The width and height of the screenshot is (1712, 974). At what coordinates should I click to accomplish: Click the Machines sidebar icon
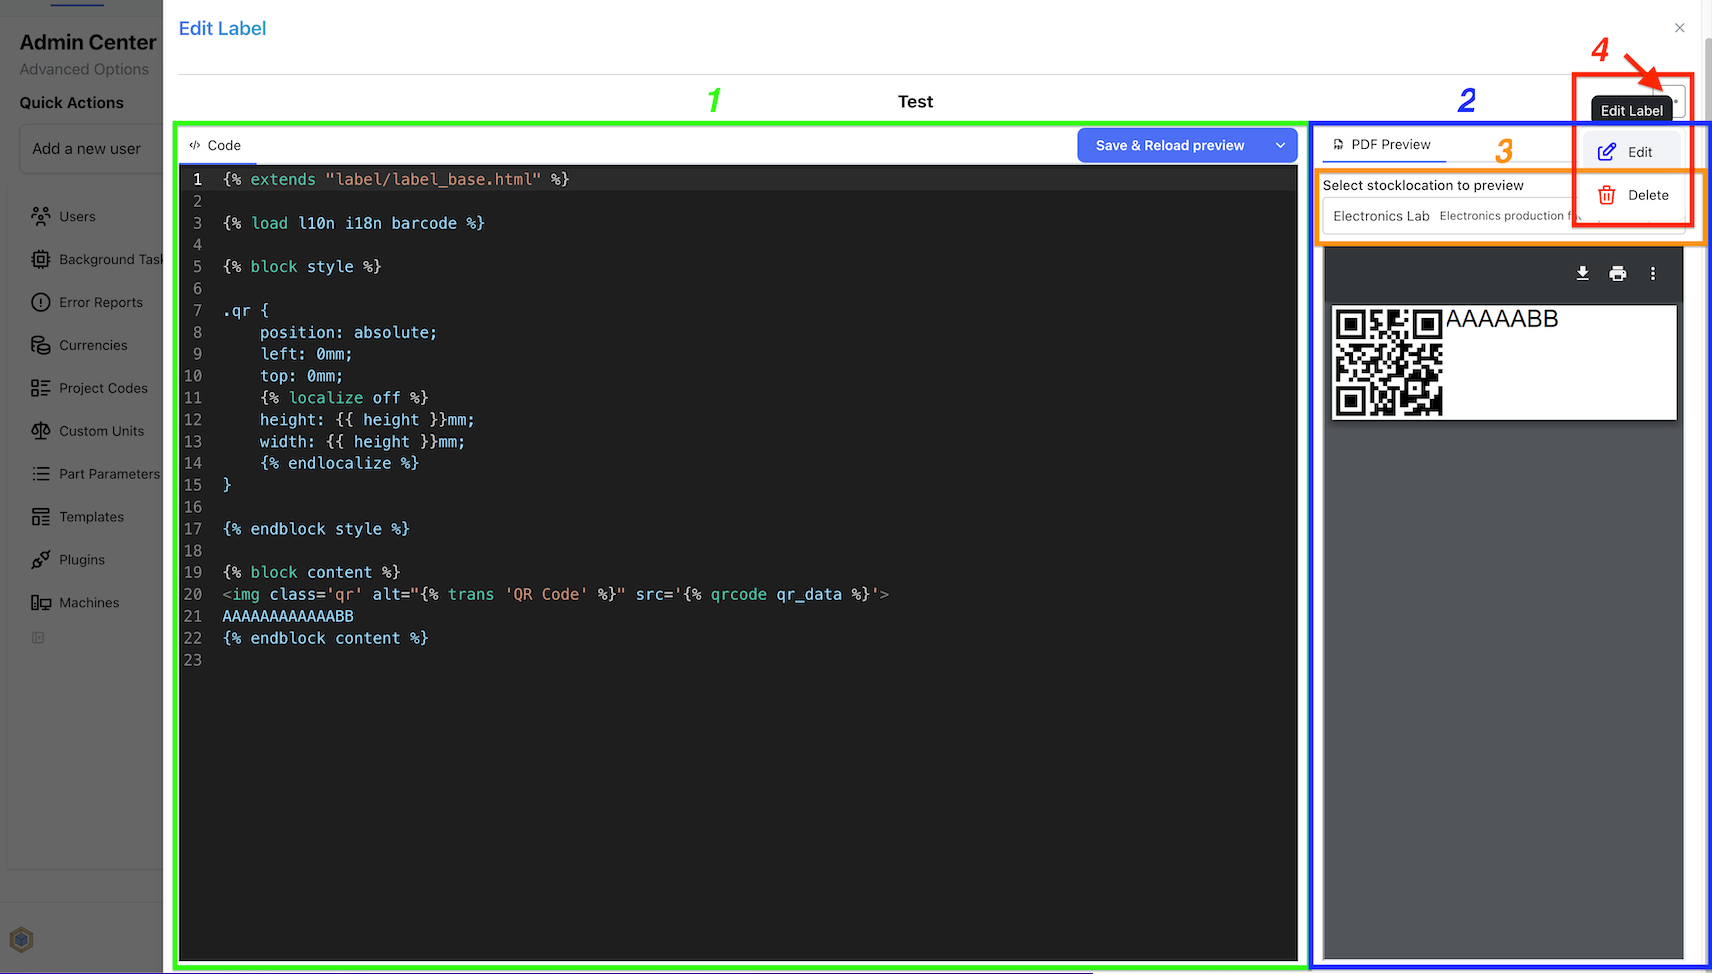41,603
